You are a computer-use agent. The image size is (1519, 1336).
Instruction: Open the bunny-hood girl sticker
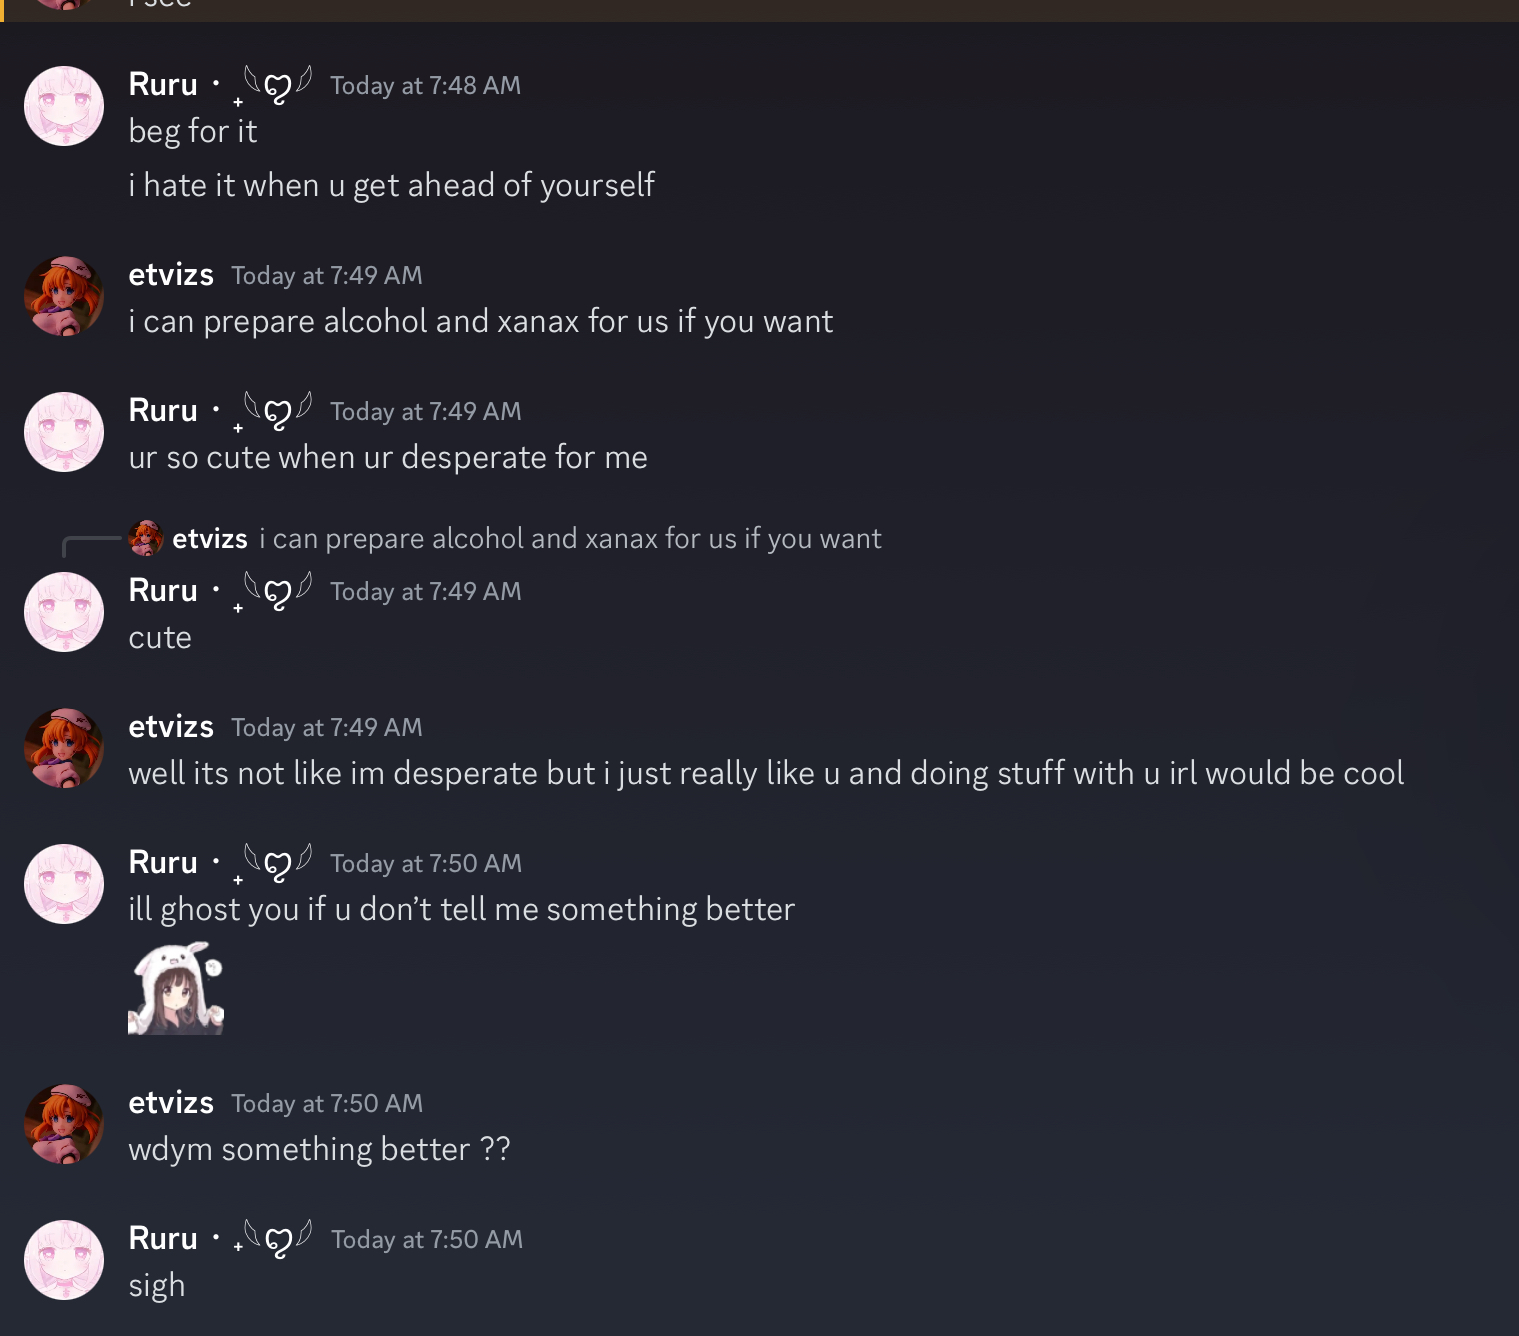click(176, 988)
